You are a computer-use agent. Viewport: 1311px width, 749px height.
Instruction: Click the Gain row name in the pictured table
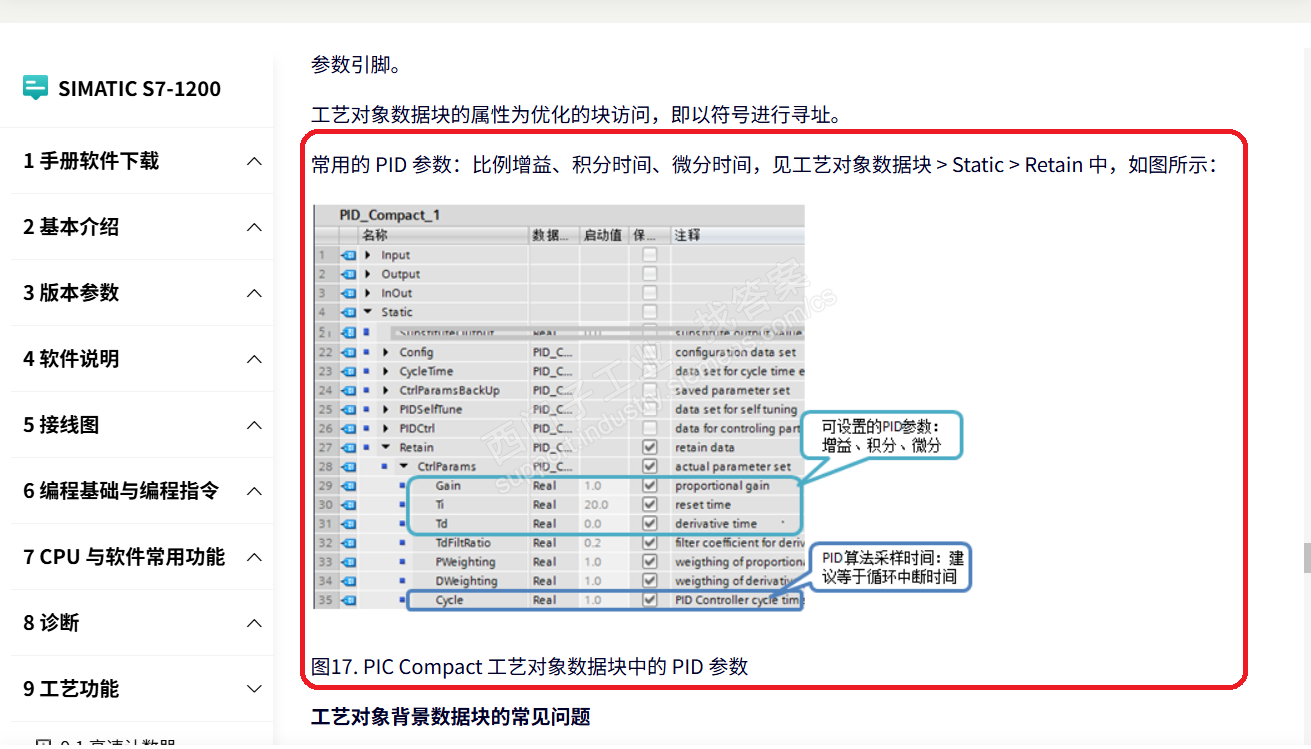448,486
